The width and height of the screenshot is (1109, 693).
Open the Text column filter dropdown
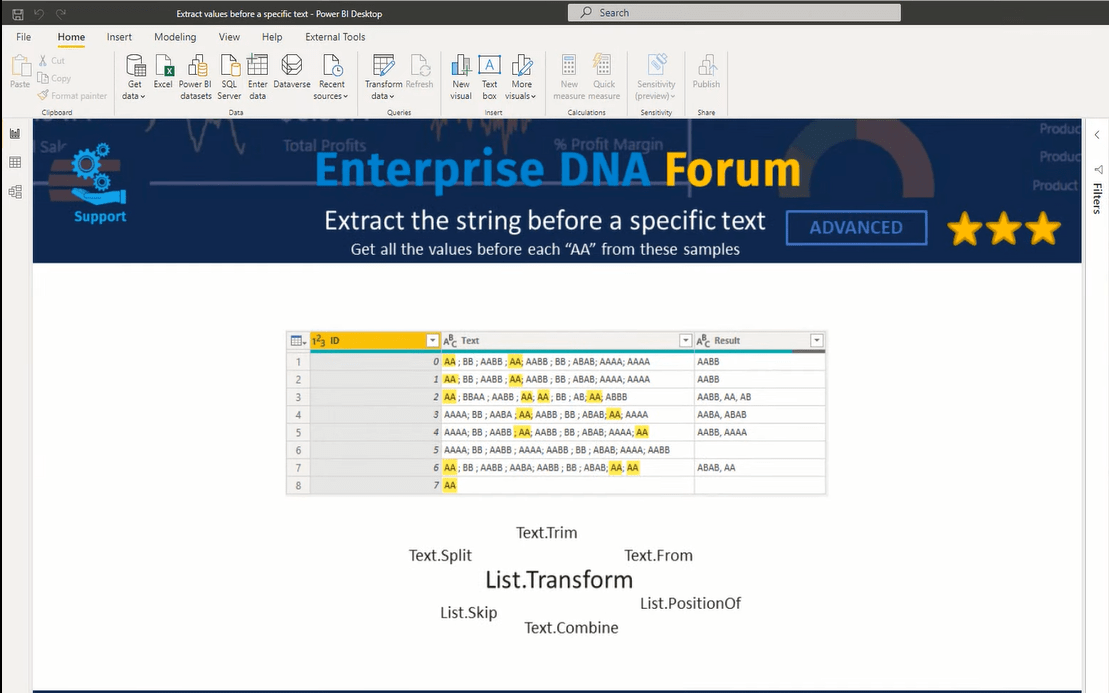click(x=685, y=341)
